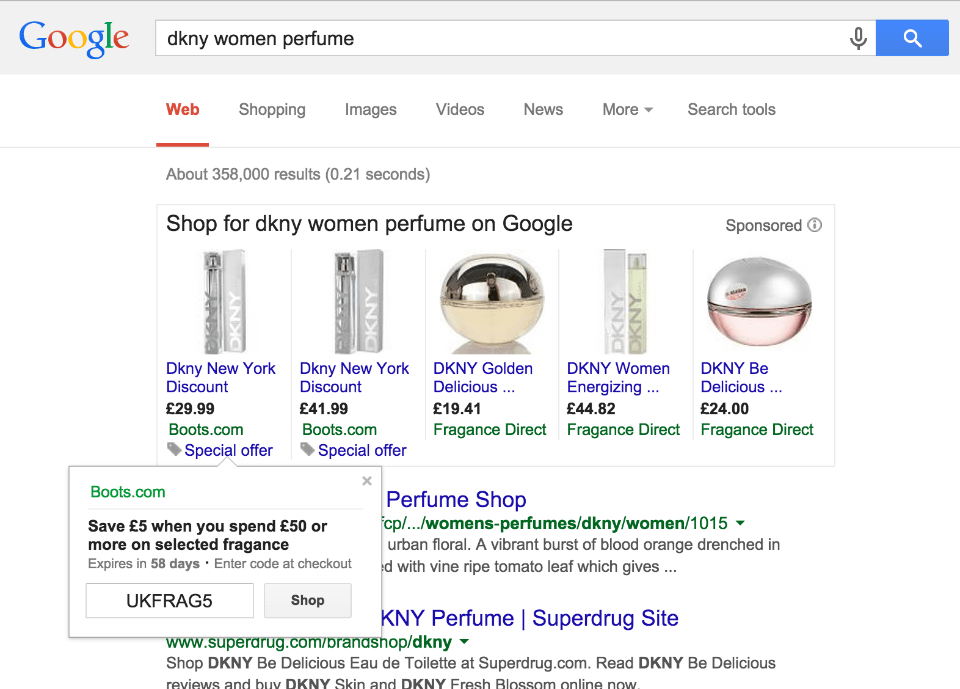Open the DKNY Be Delicious product image

coord(759,302)
